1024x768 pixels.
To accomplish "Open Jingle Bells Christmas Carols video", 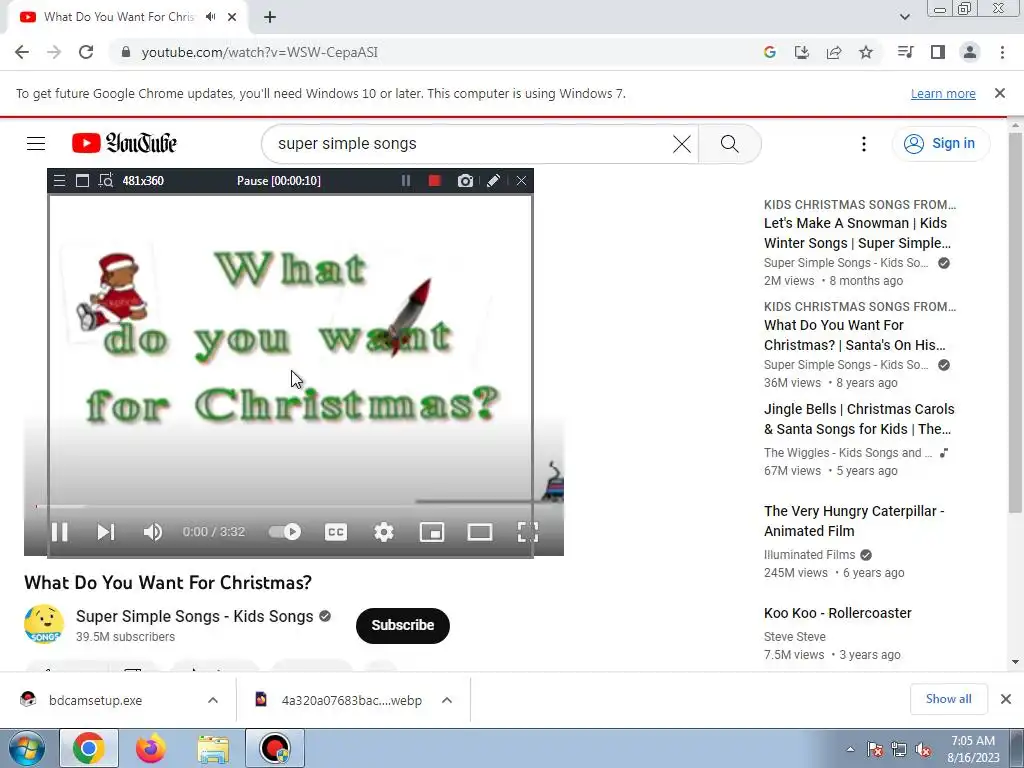I will pyautogui.click(x=859, y=419).
